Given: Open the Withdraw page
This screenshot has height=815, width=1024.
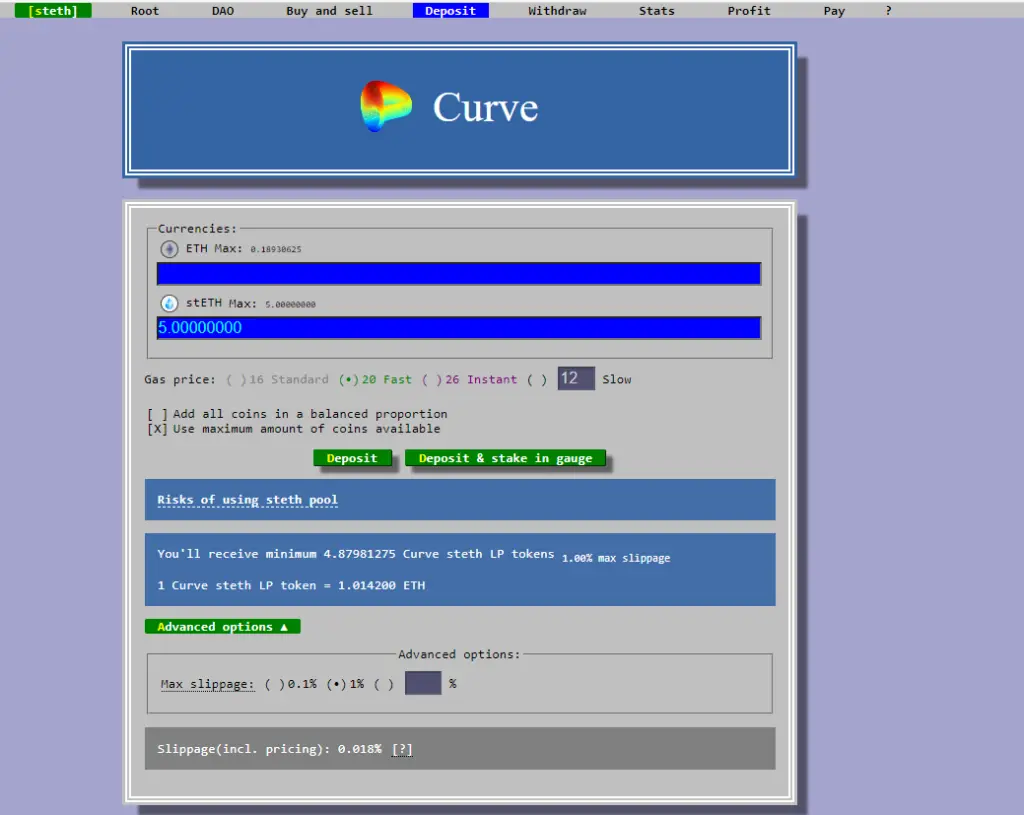Looking at the screenshot, I should [x=557, y=10].
